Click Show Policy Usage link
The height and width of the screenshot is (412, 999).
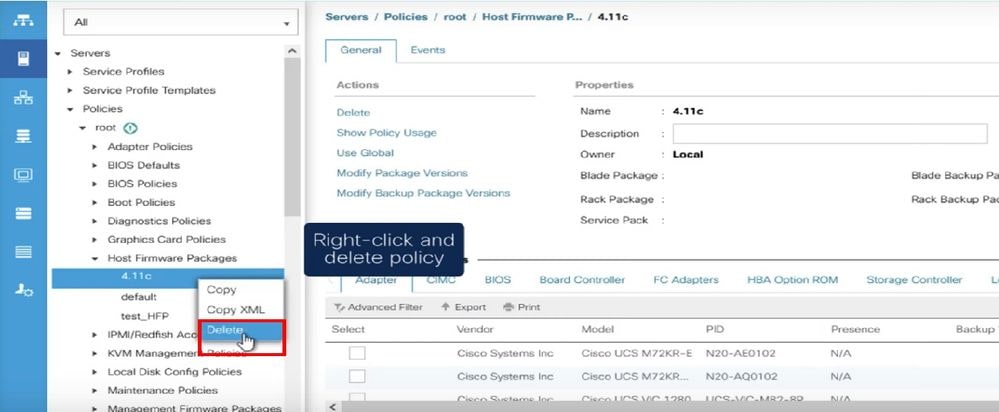click(386, 133)
